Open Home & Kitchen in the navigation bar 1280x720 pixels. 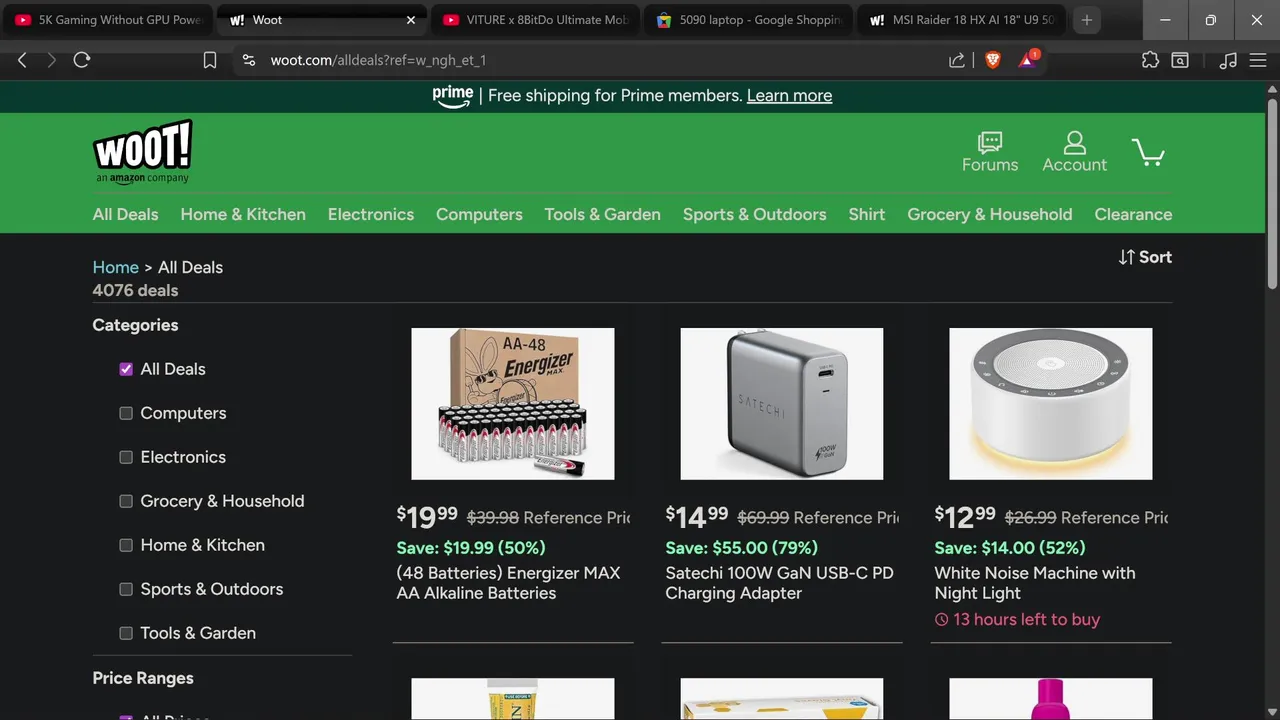click(x=243, y=214)
